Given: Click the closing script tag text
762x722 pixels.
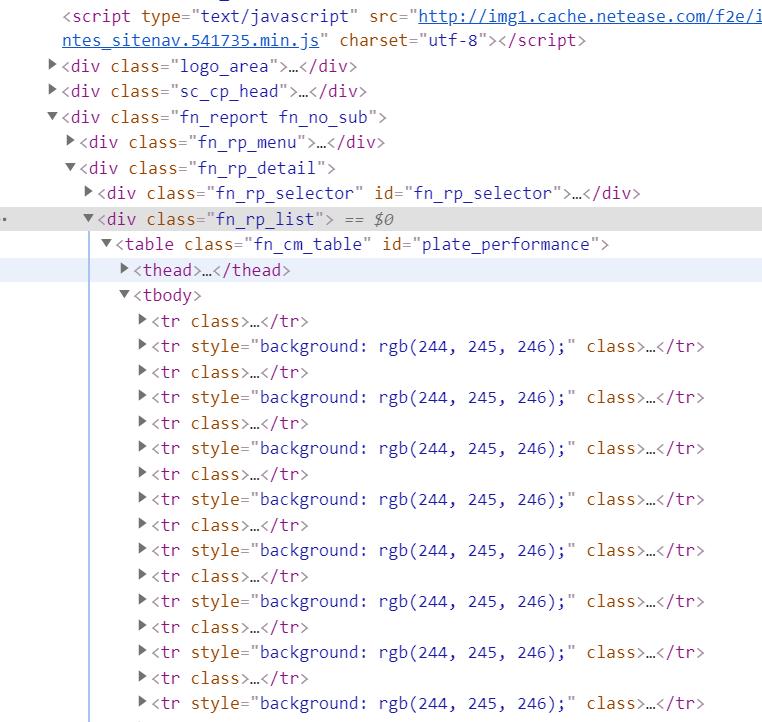Looking at the screenshot, I should (x=542, y=40).
